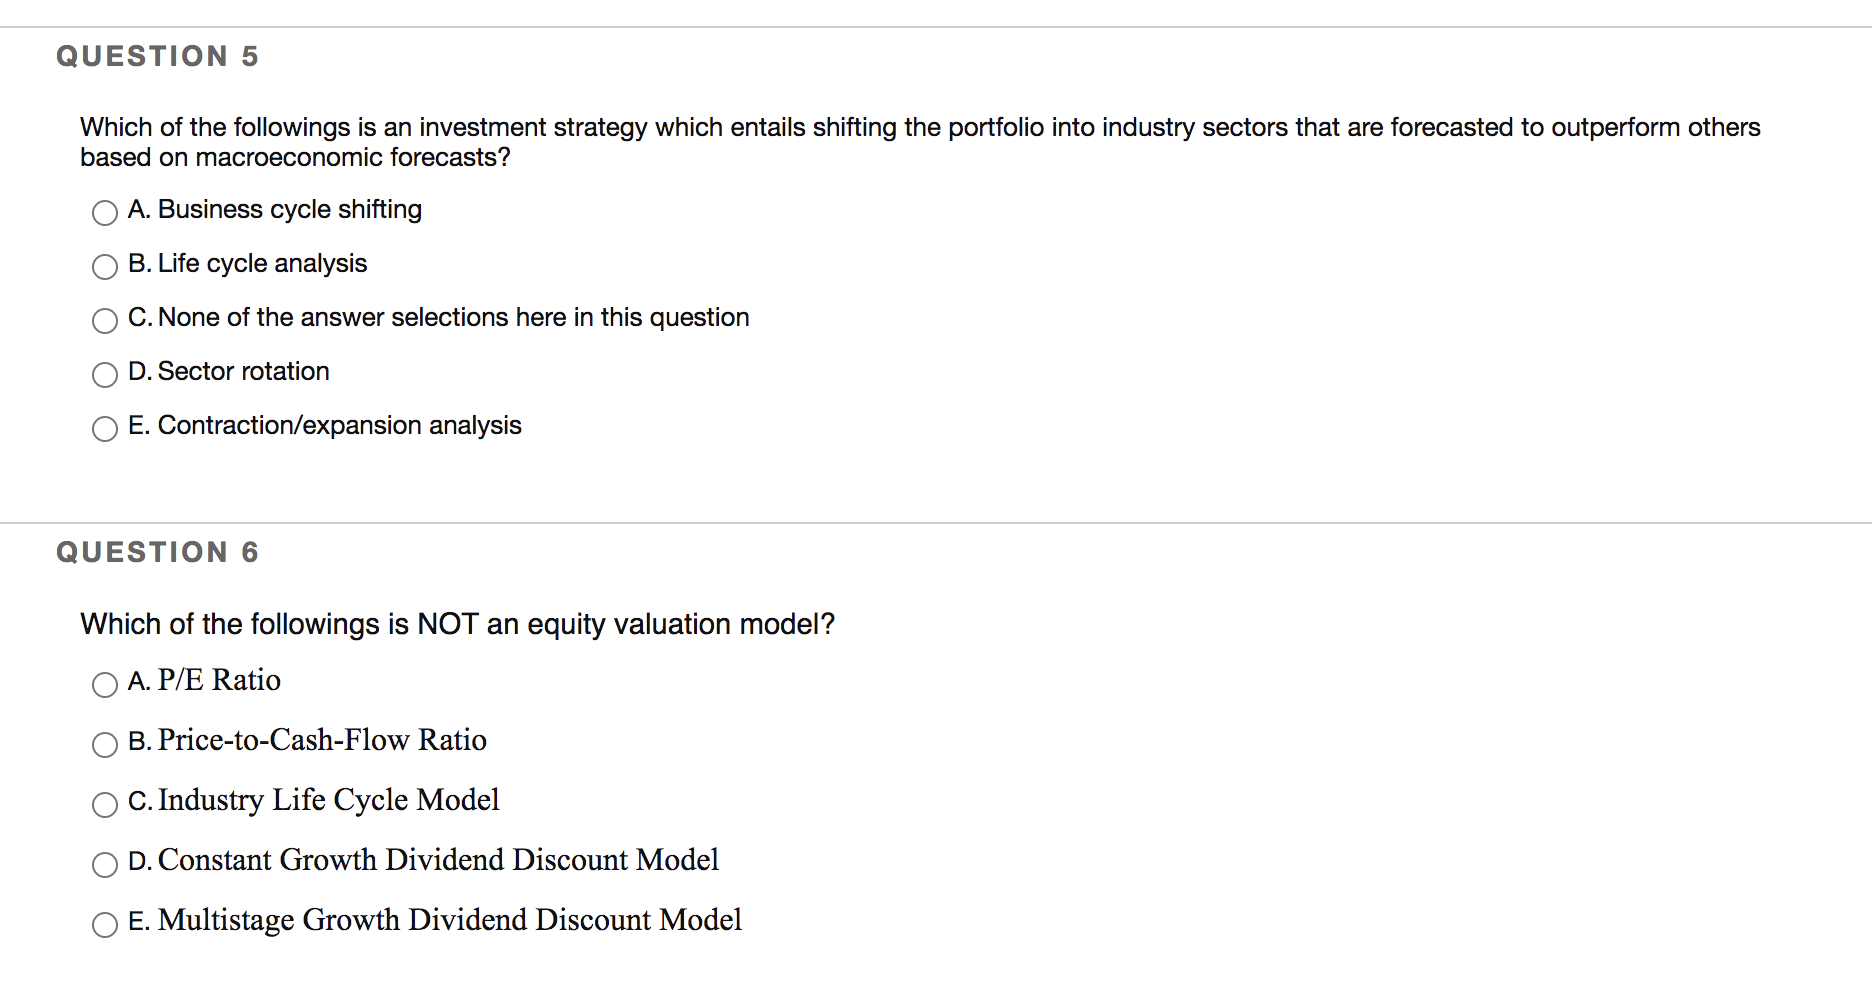Click the Business cycle shifting label
Screen dimensions: 1872x990
click(x=290, y=209)
